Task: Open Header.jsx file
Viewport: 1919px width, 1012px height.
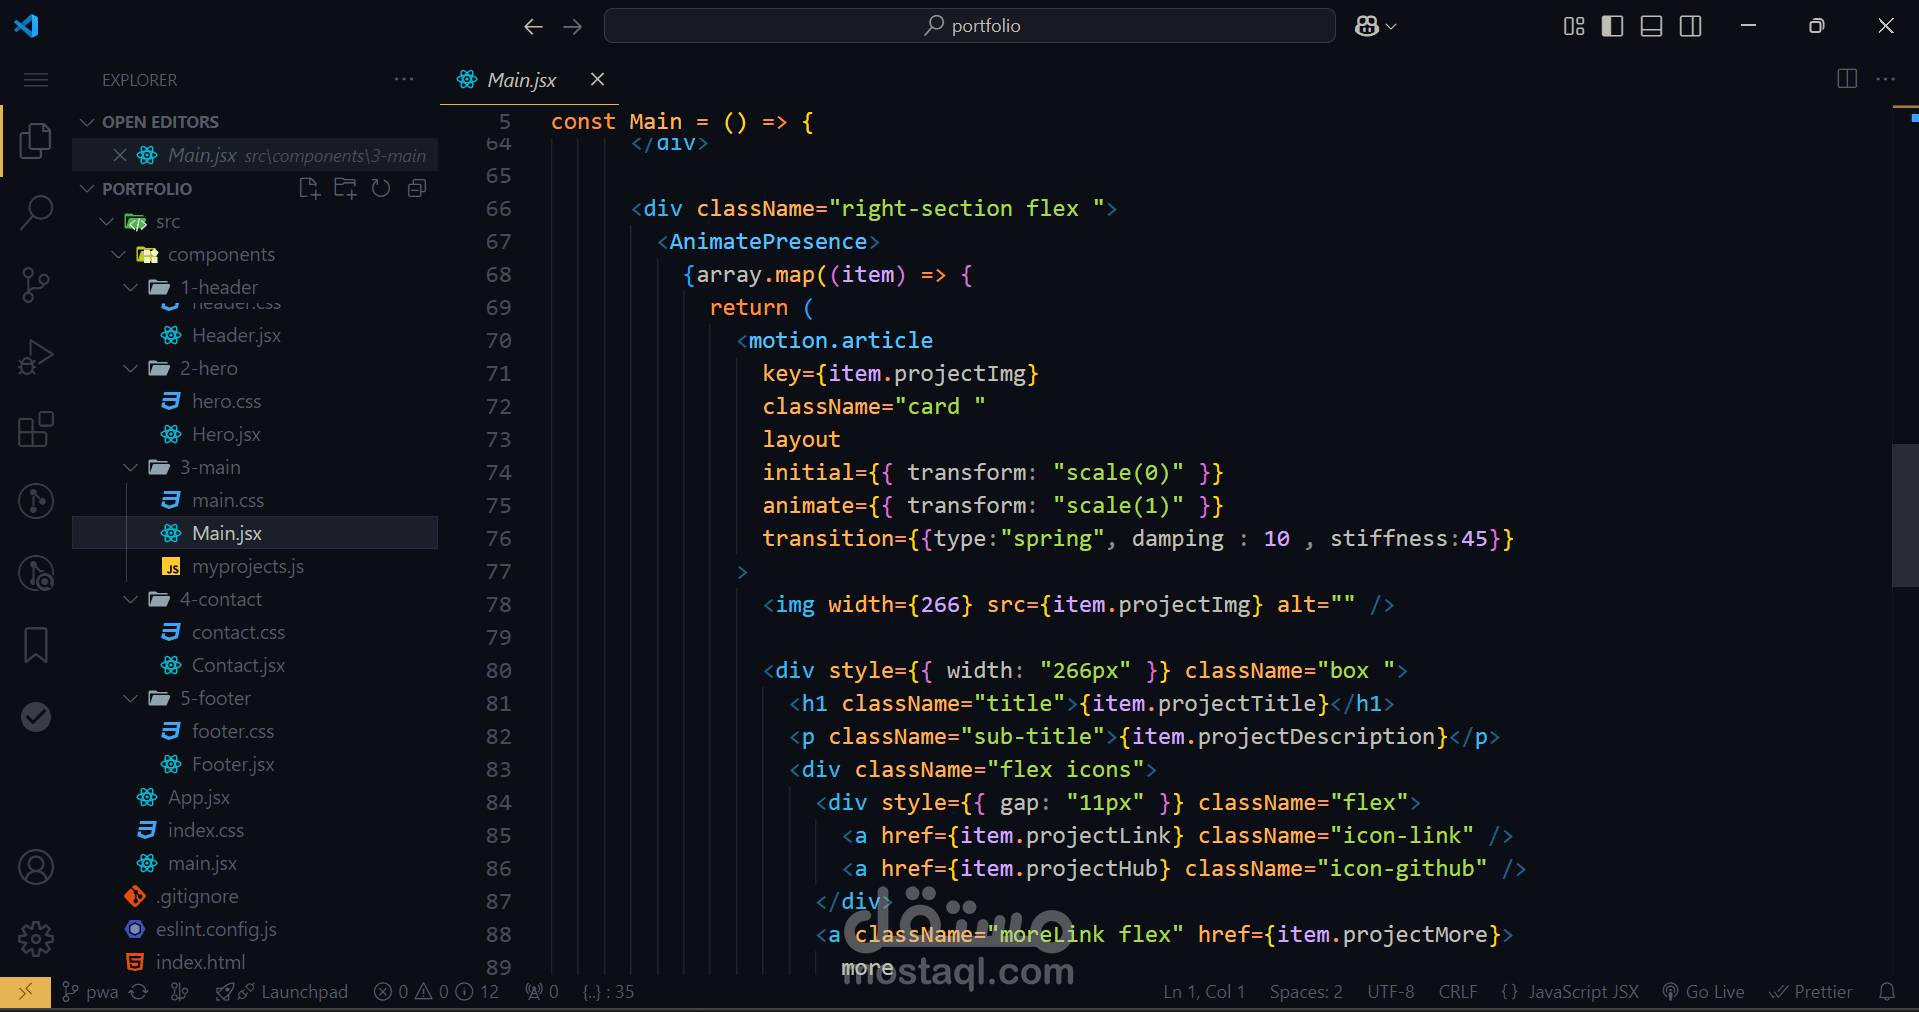Action: pos(236,336)
